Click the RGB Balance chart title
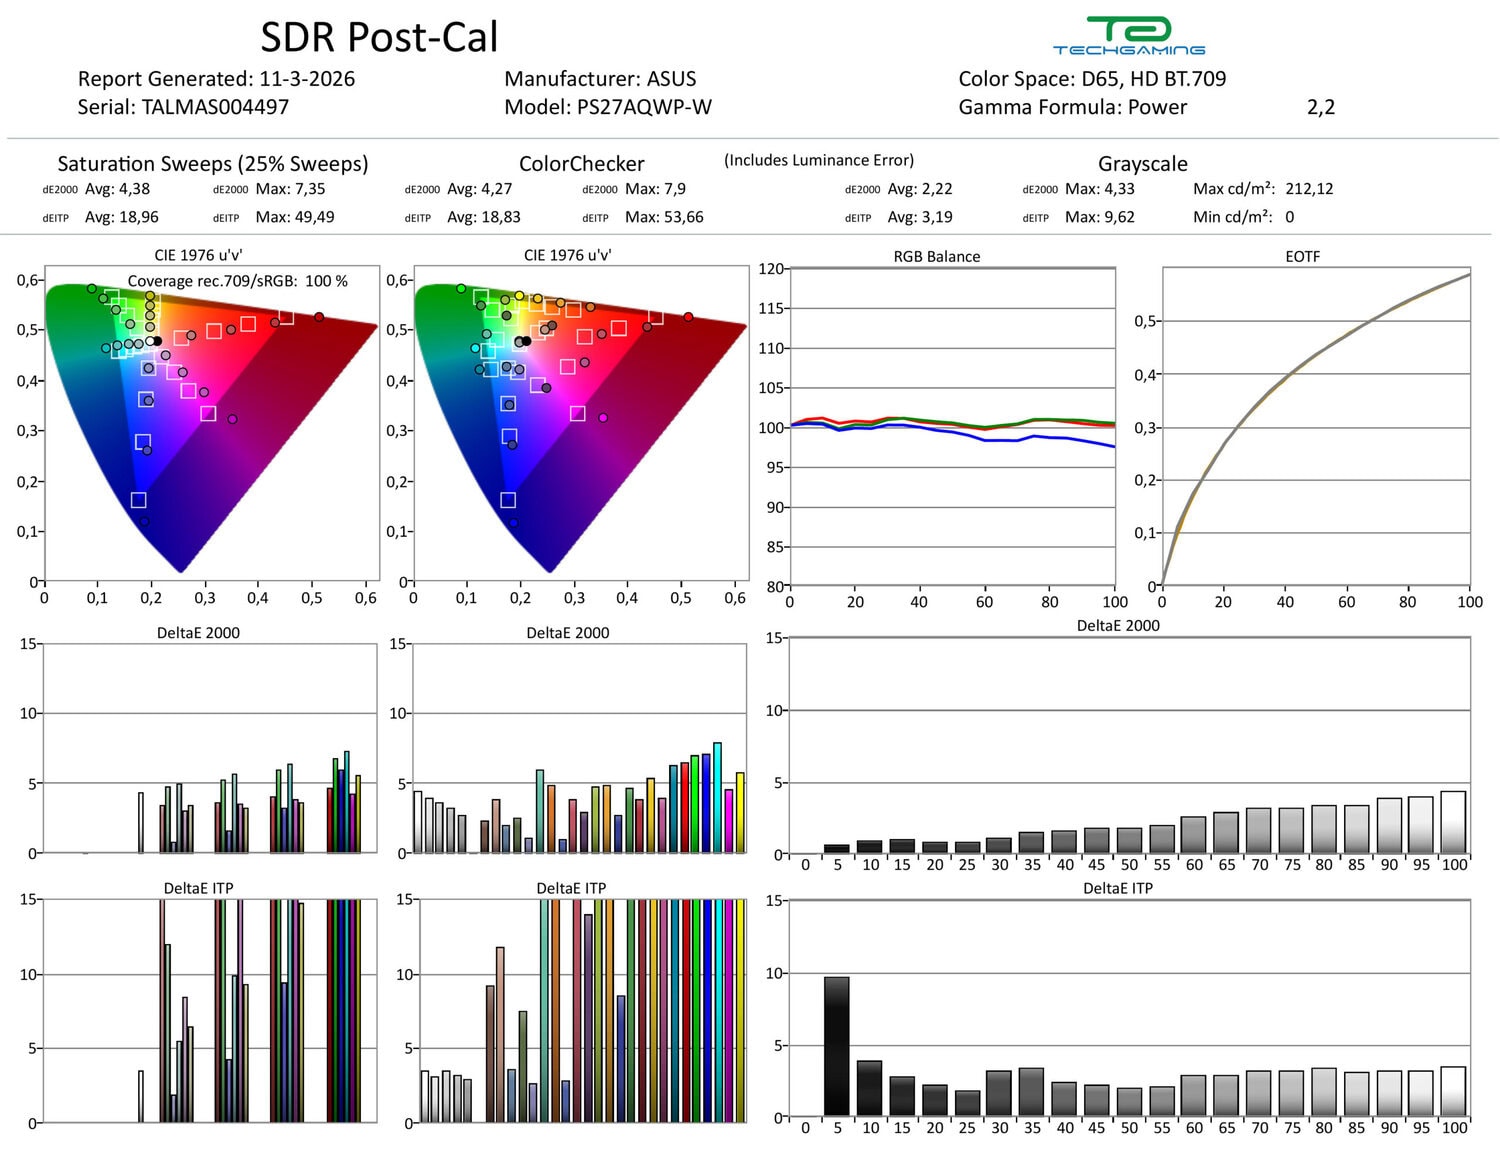The image size is (1500, 1159). click(x=936, y=257)
